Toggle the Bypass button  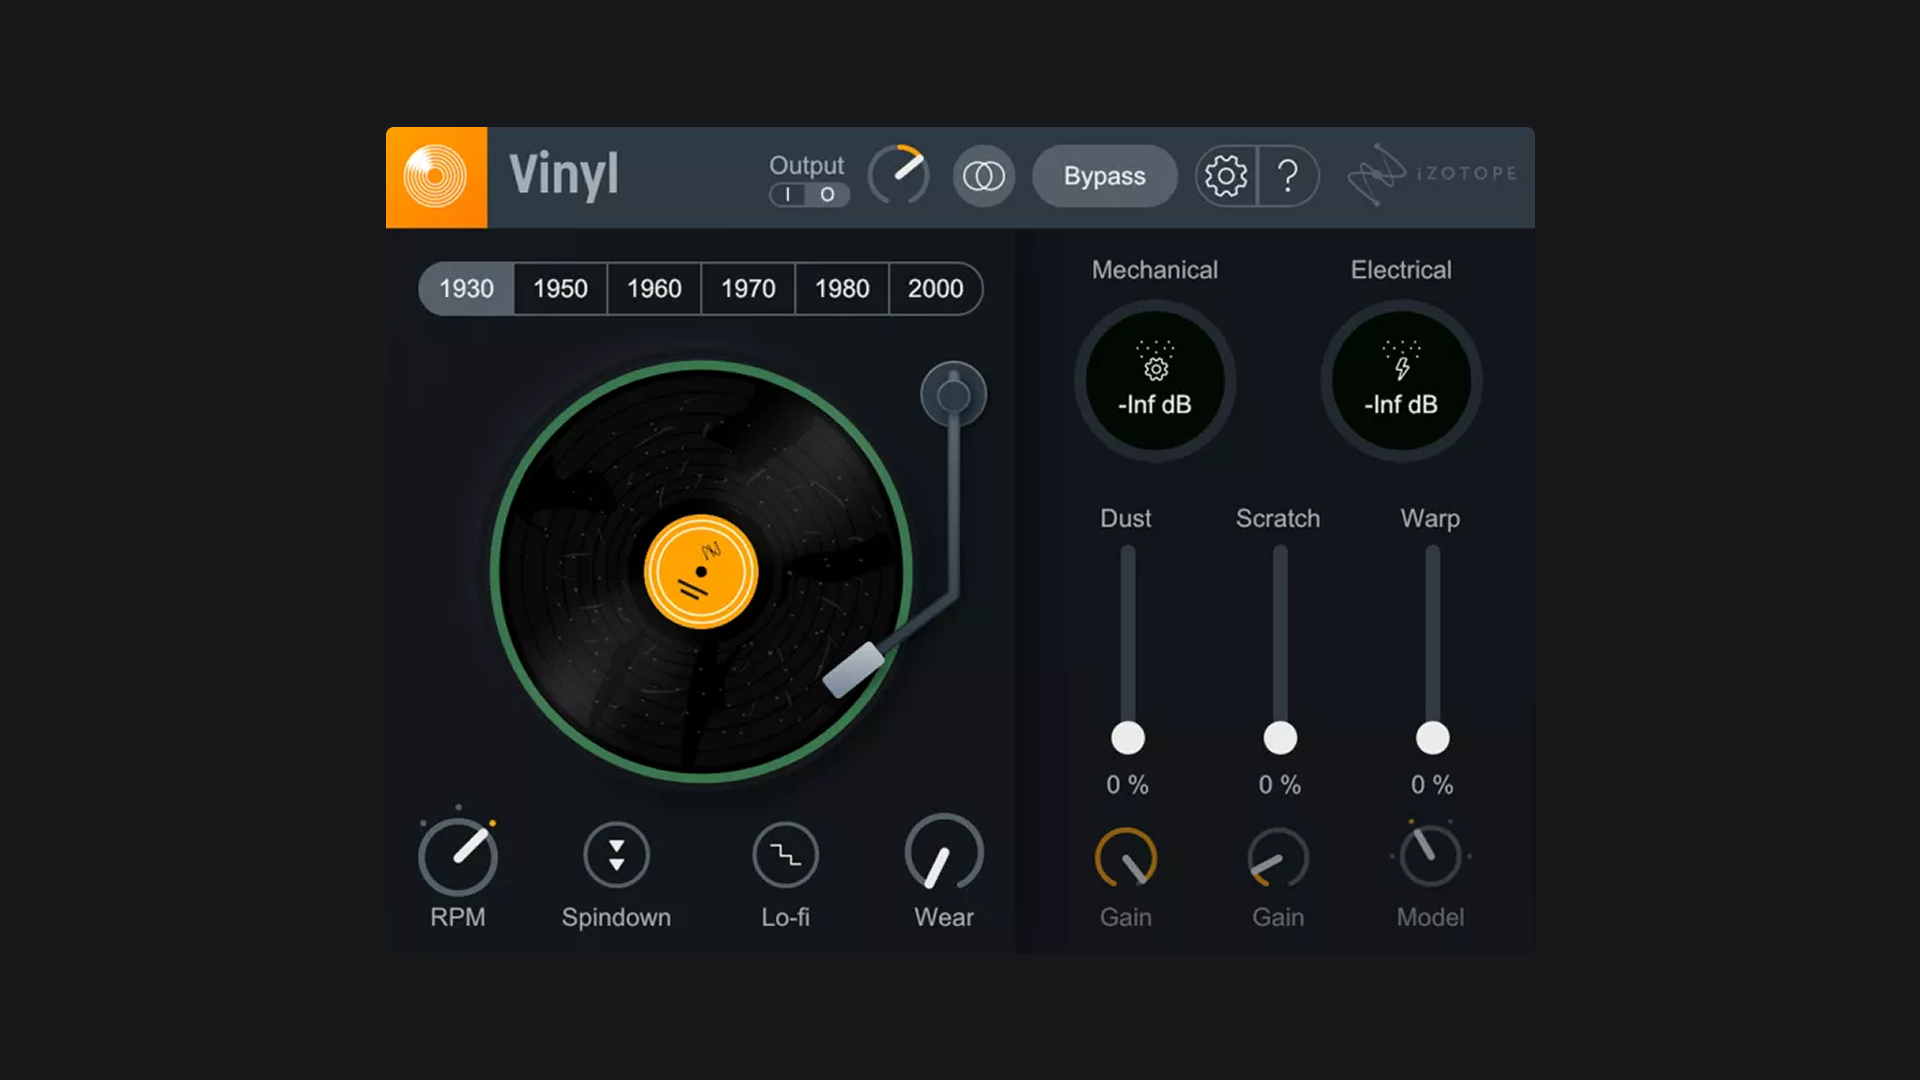coord(1105,176)
